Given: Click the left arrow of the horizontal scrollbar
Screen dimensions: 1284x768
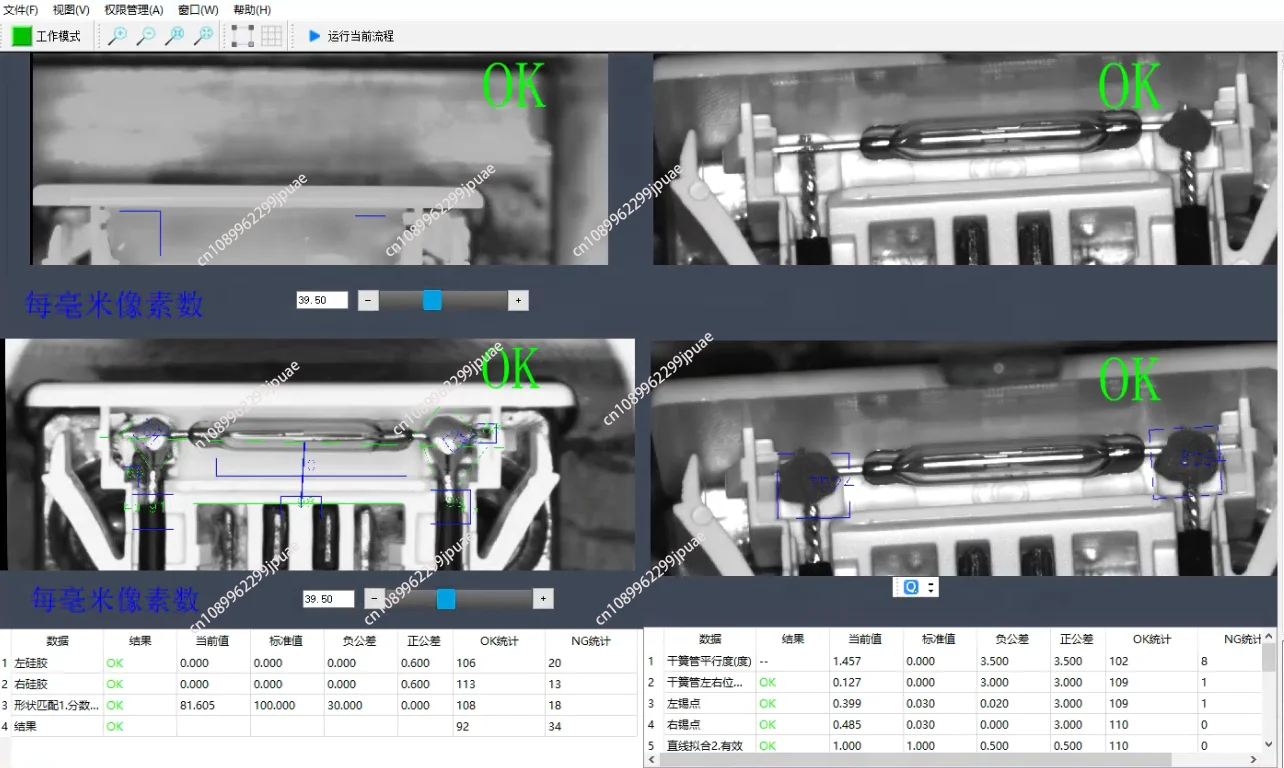Looking at the screenshot, I should 652,761.
